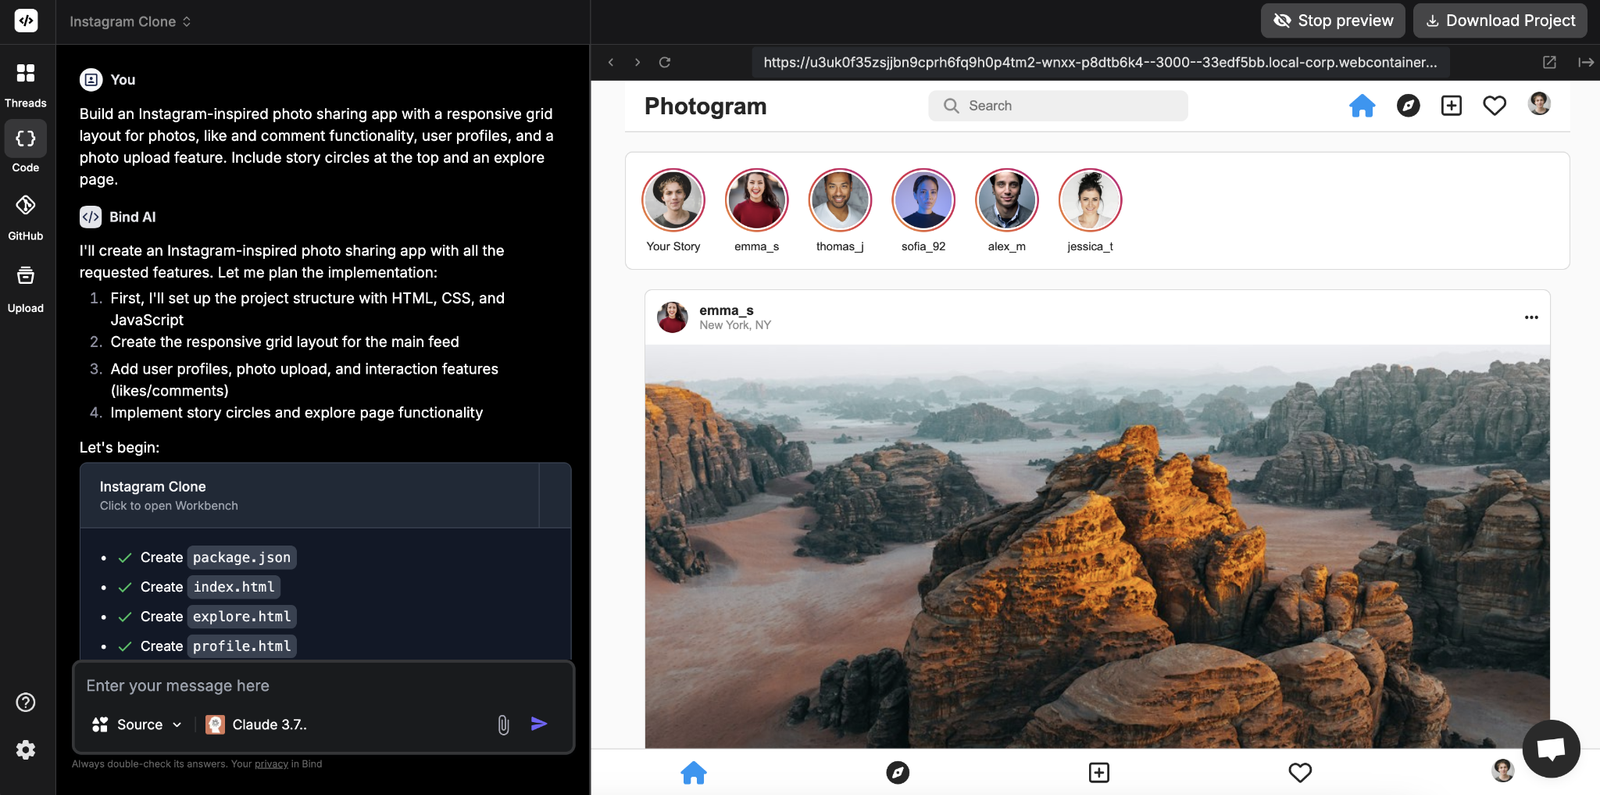Open the Claude 3.7 model selector

click(x=257, y=725)
